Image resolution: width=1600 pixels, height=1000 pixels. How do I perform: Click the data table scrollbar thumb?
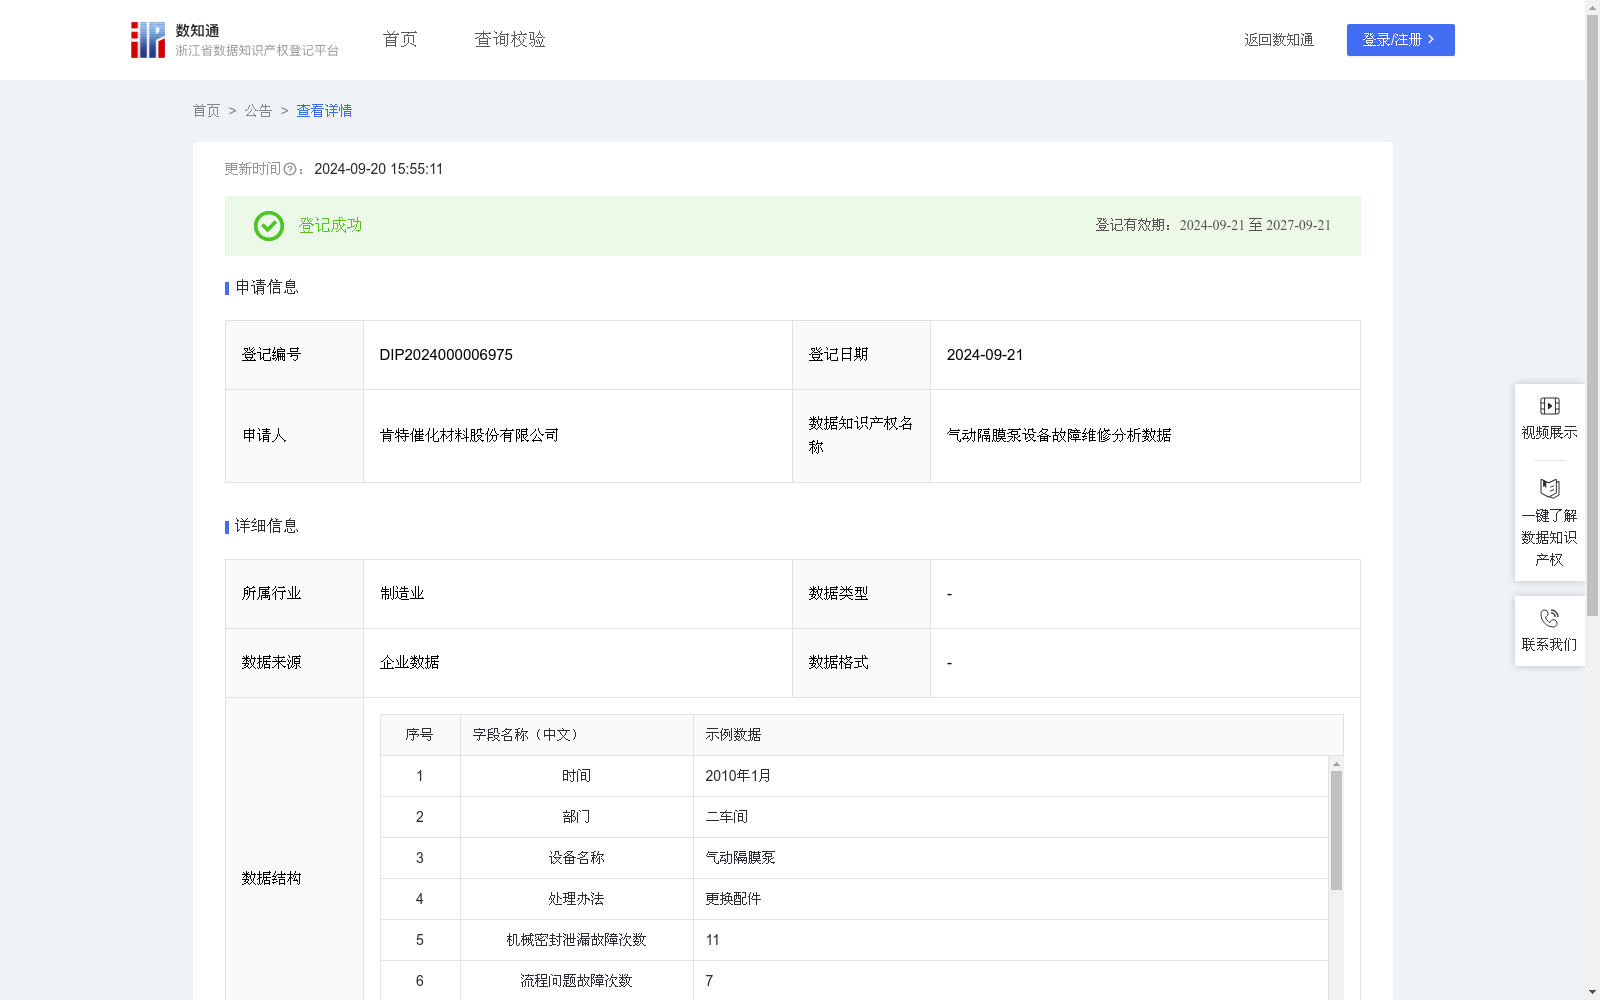click(x=1336, y=830)
